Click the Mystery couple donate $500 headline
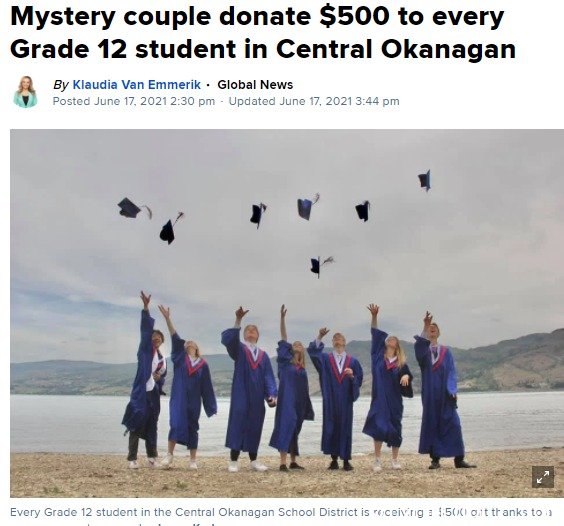The height and width of the screenshot is (526, 564). point(263,32)
